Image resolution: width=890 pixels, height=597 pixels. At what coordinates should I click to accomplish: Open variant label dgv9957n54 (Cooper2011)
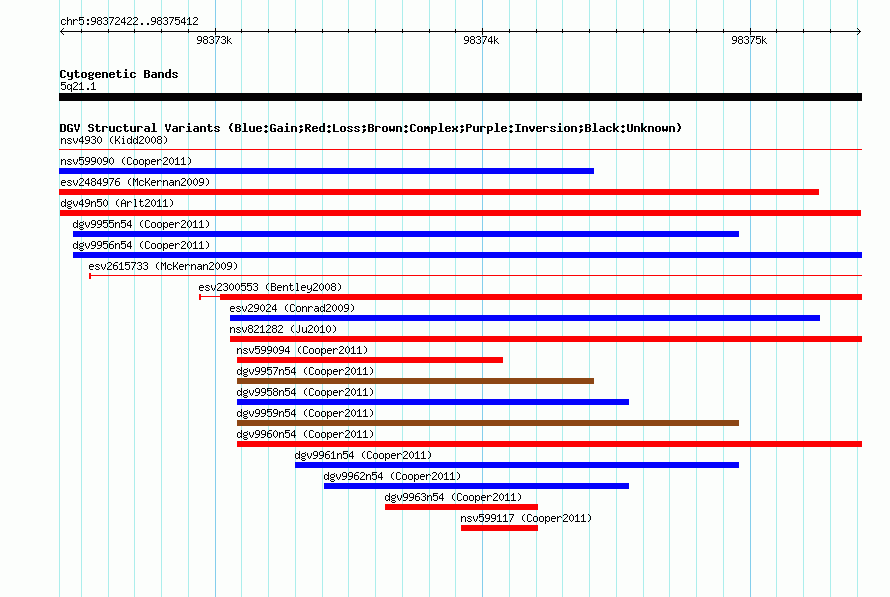pos(305,371)
